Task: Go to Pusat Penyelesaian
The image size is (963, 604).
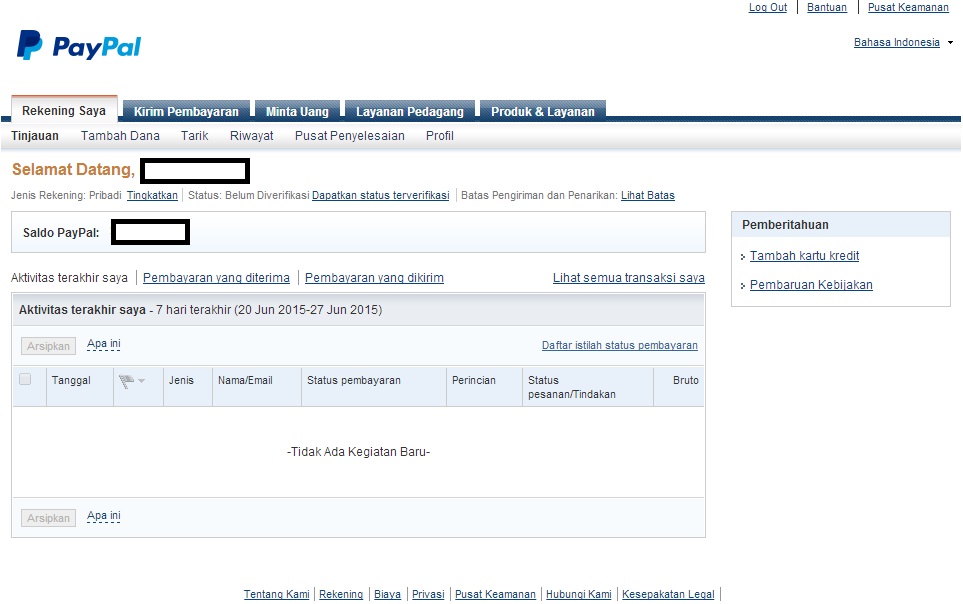Action: pos(349,136)
